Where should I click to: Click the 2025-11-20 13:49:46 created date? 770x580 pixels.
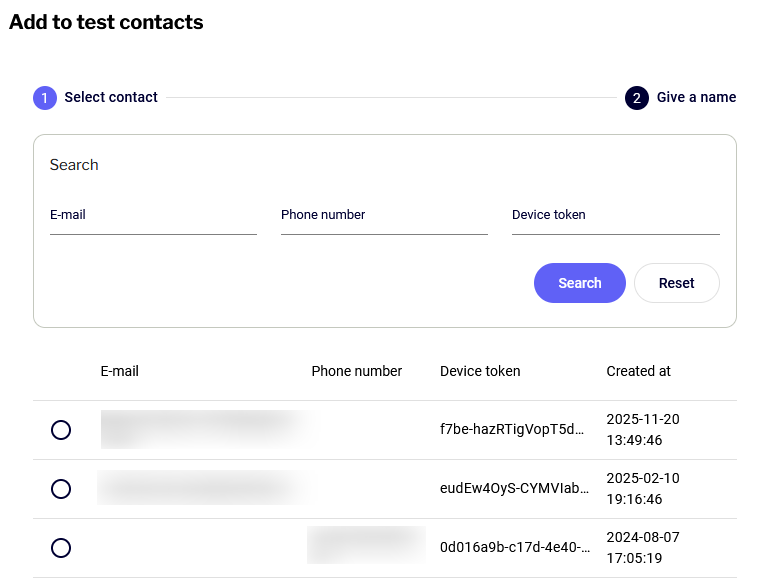coord(642,430)
